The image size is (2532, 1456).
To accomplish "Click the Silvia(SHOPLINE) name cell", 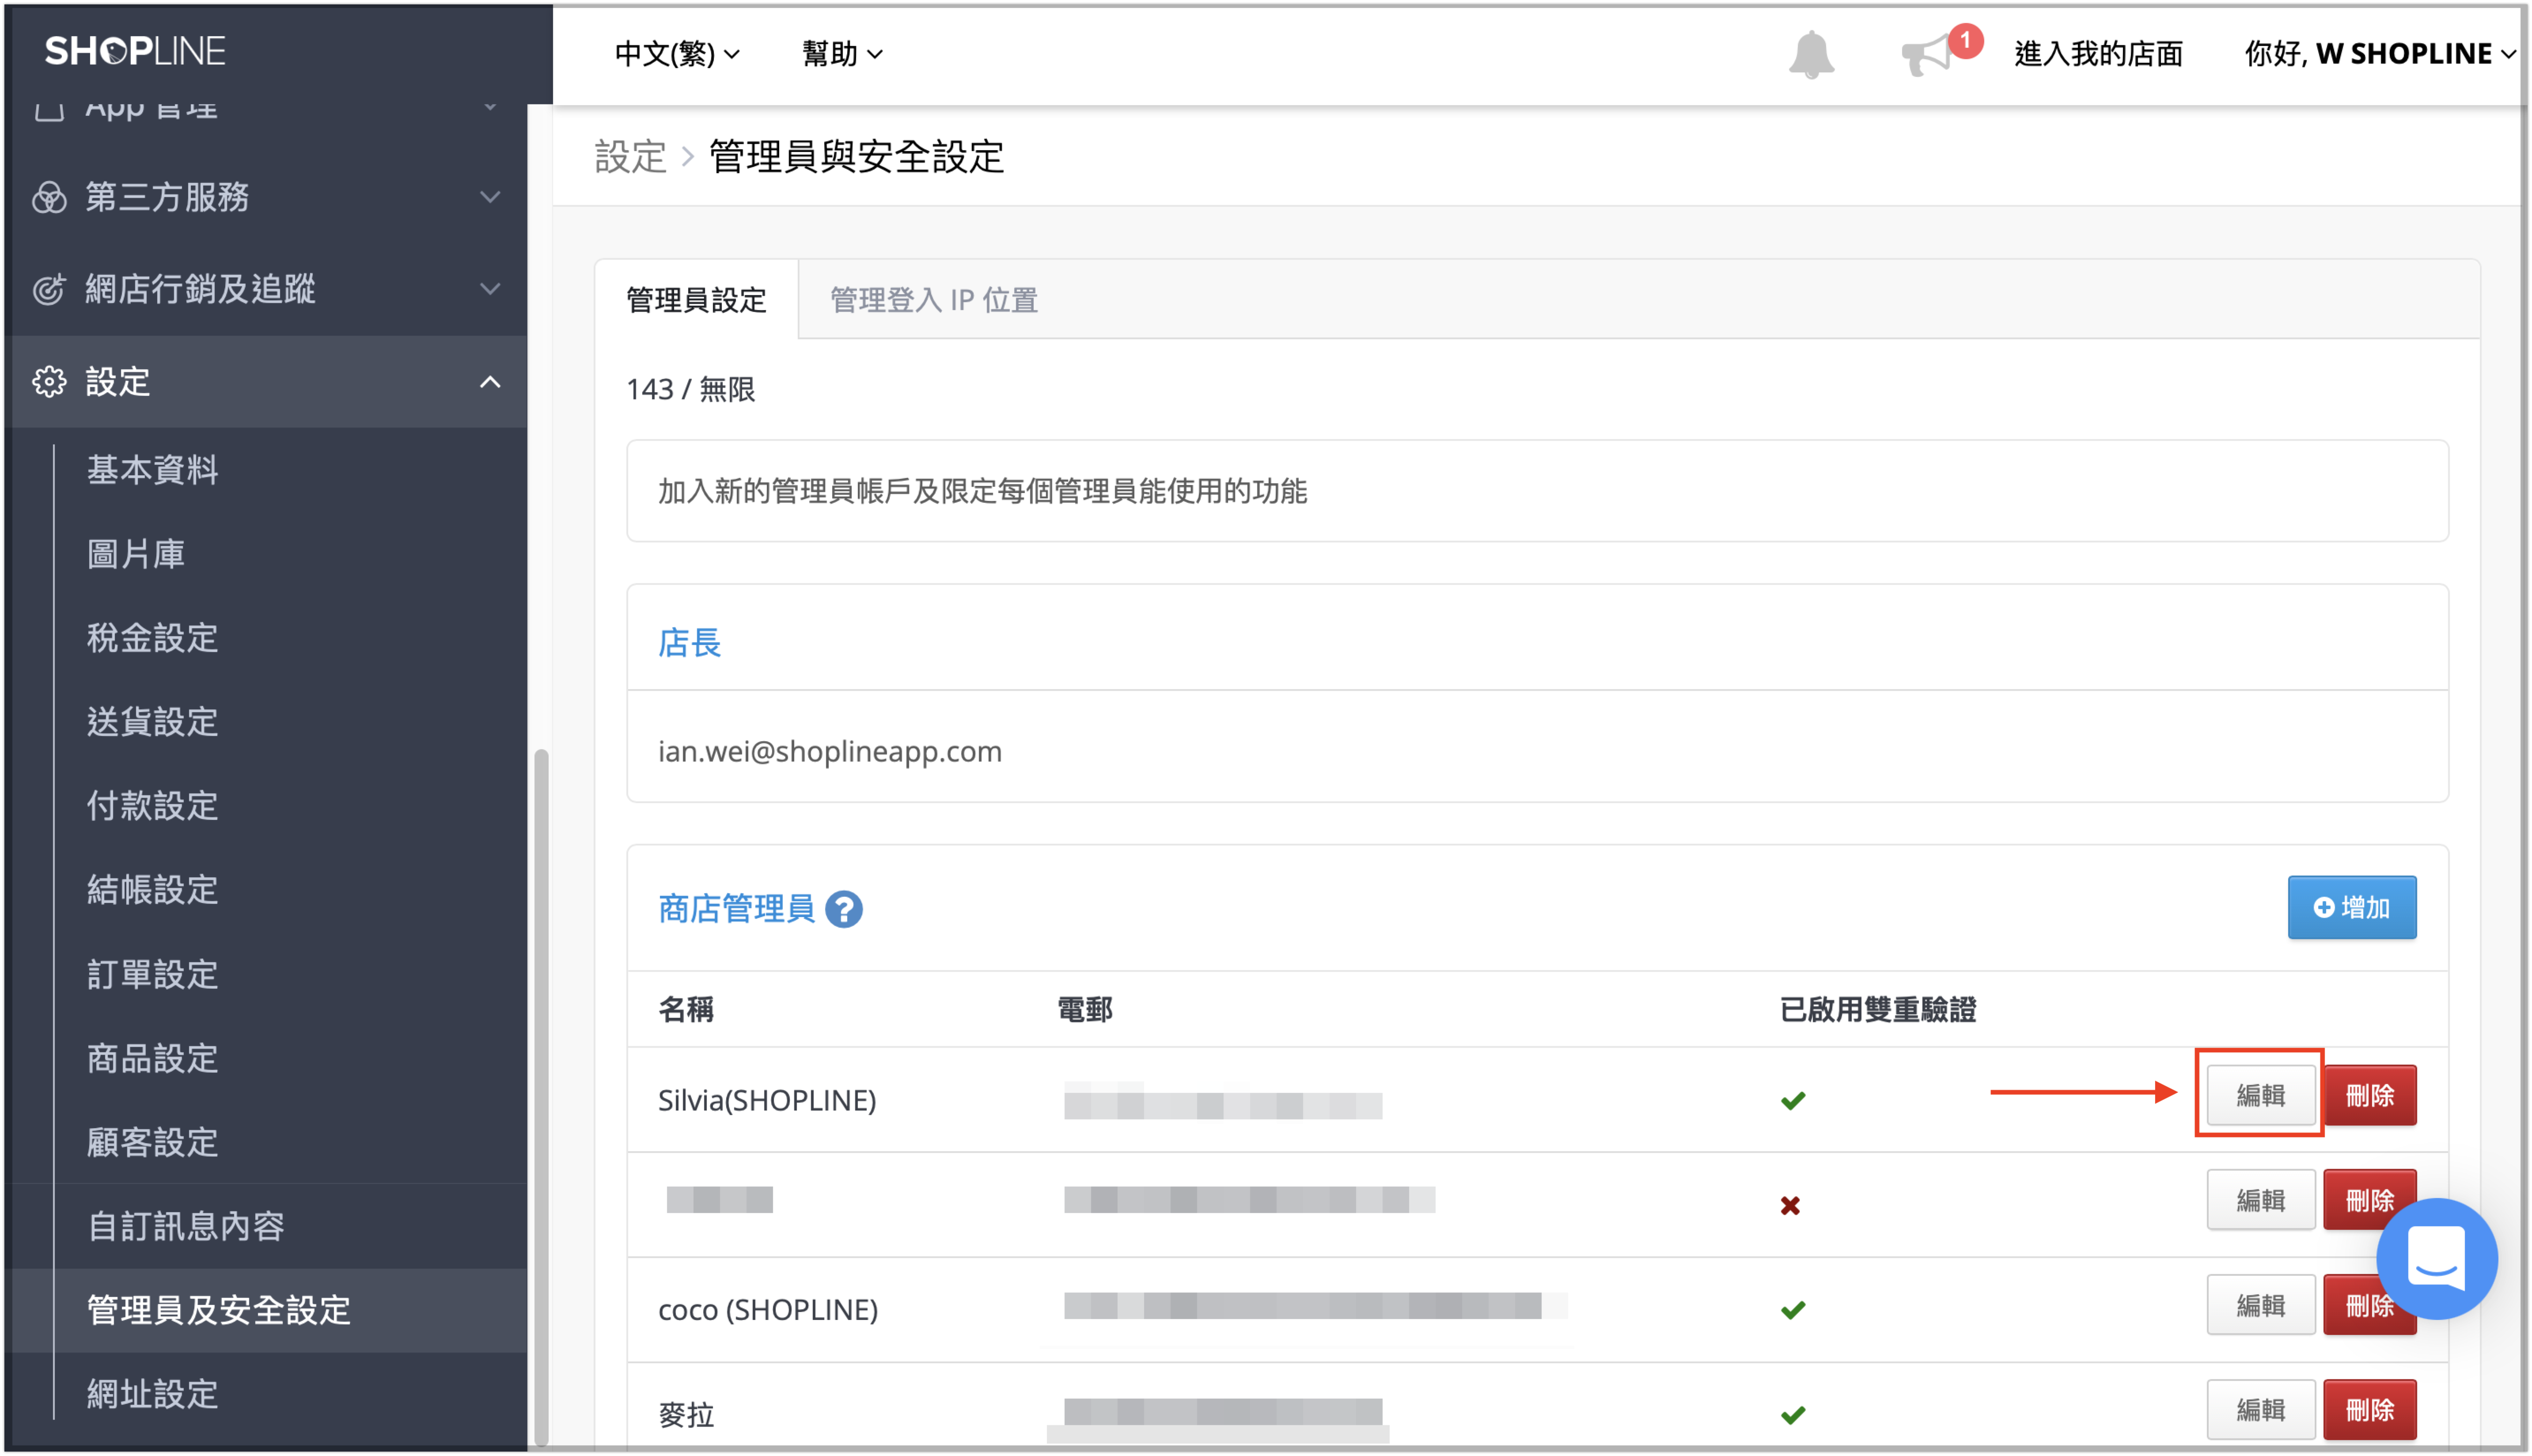I will tap(767, 1100).
